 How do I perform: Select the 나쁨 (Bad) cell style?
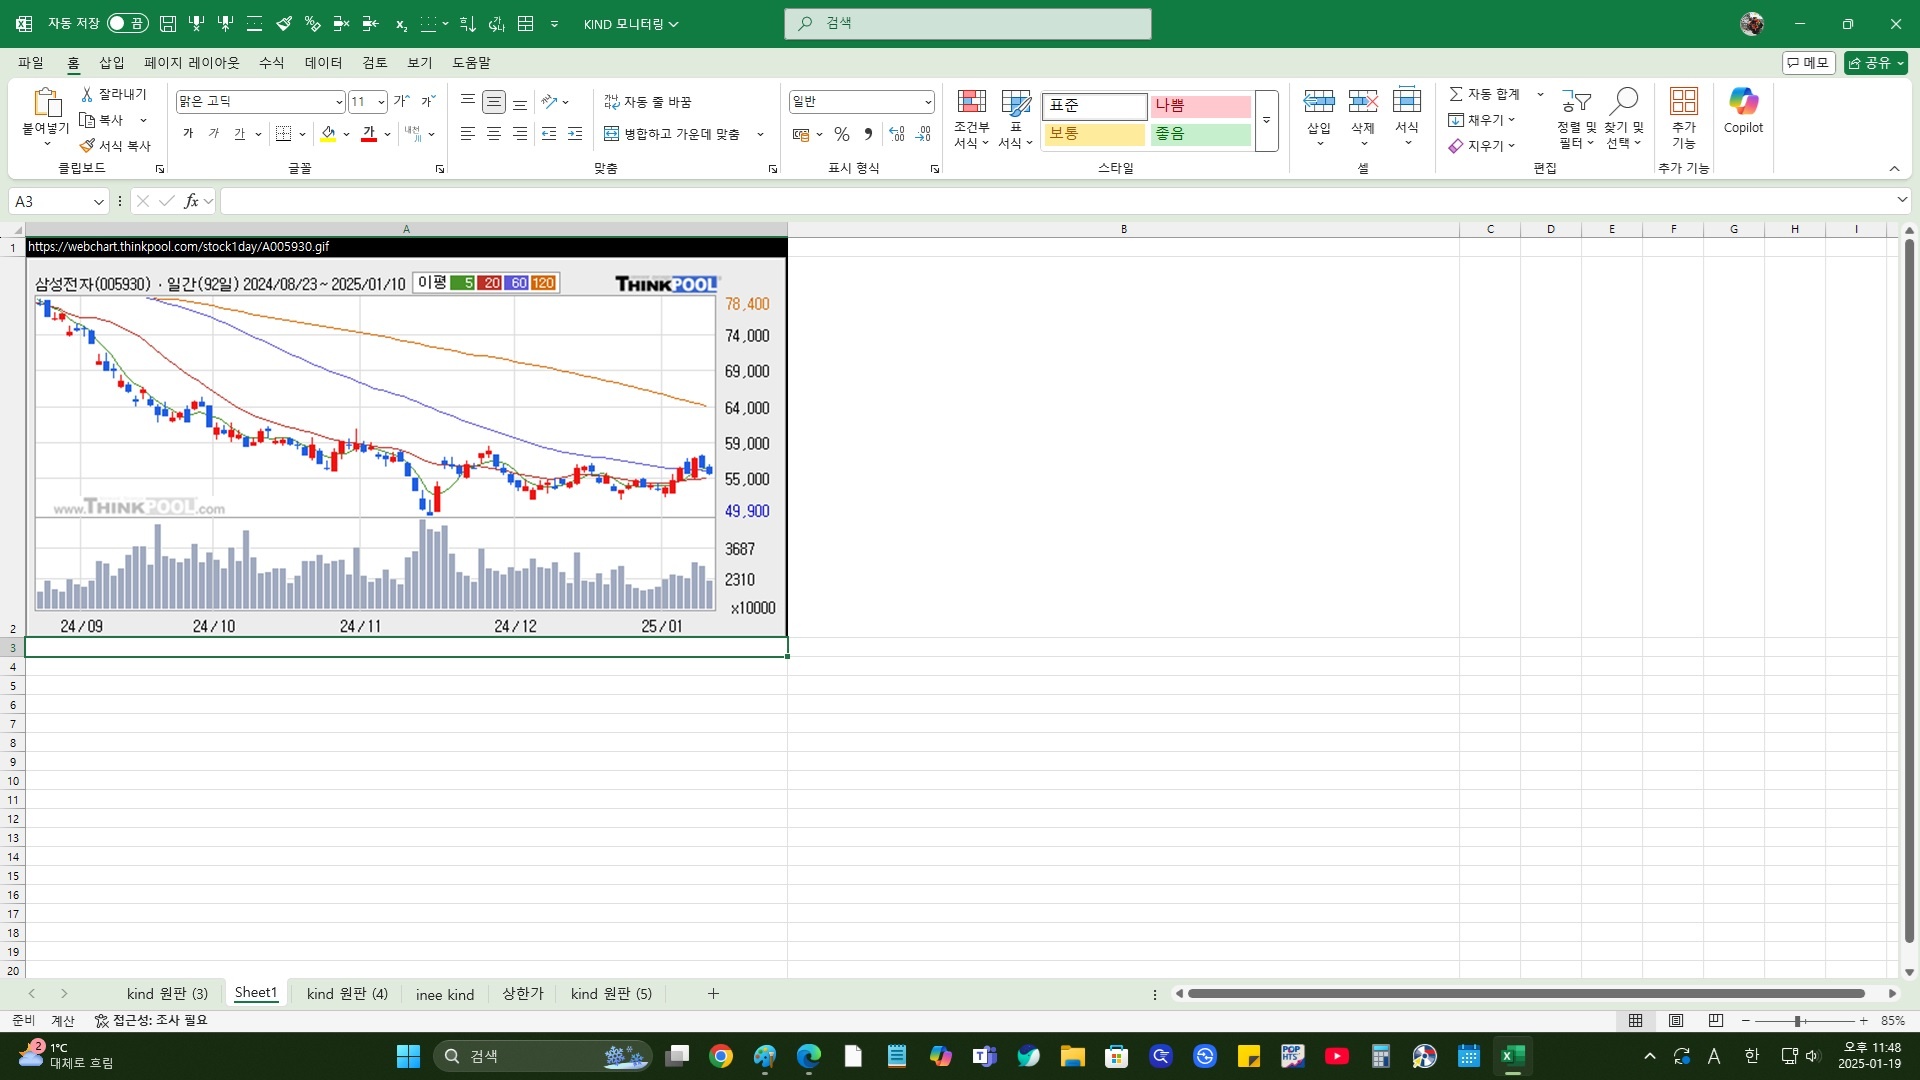(x=1201, y=106)
